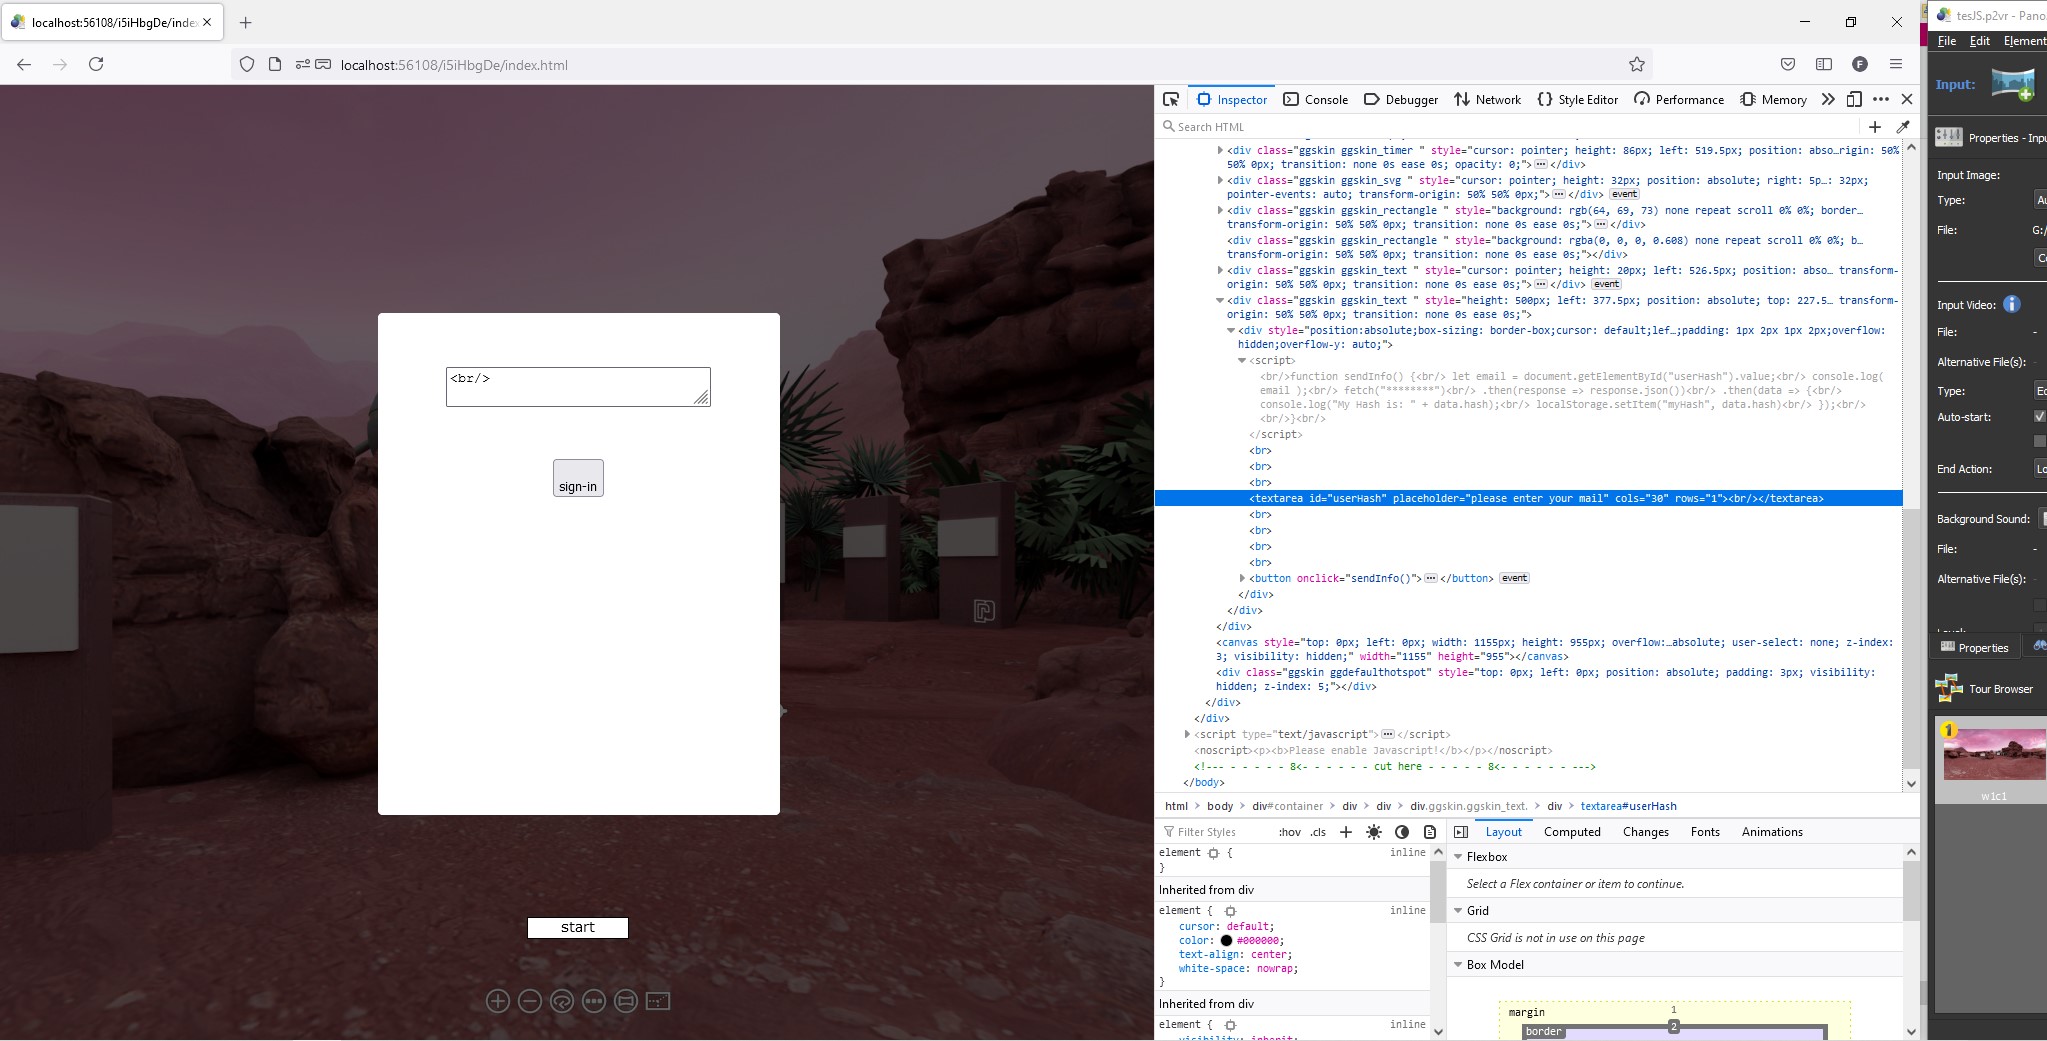Bookmark this page with star icon

coord(1637,64)
